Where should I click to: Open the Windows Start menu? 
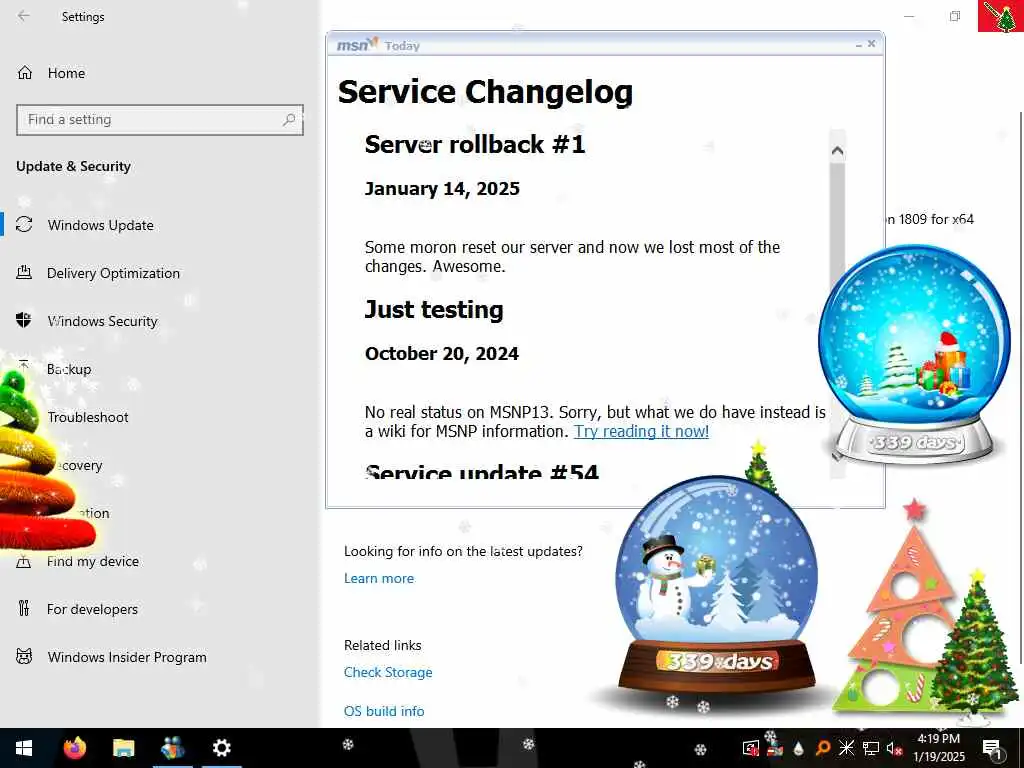tap(24, 748)
